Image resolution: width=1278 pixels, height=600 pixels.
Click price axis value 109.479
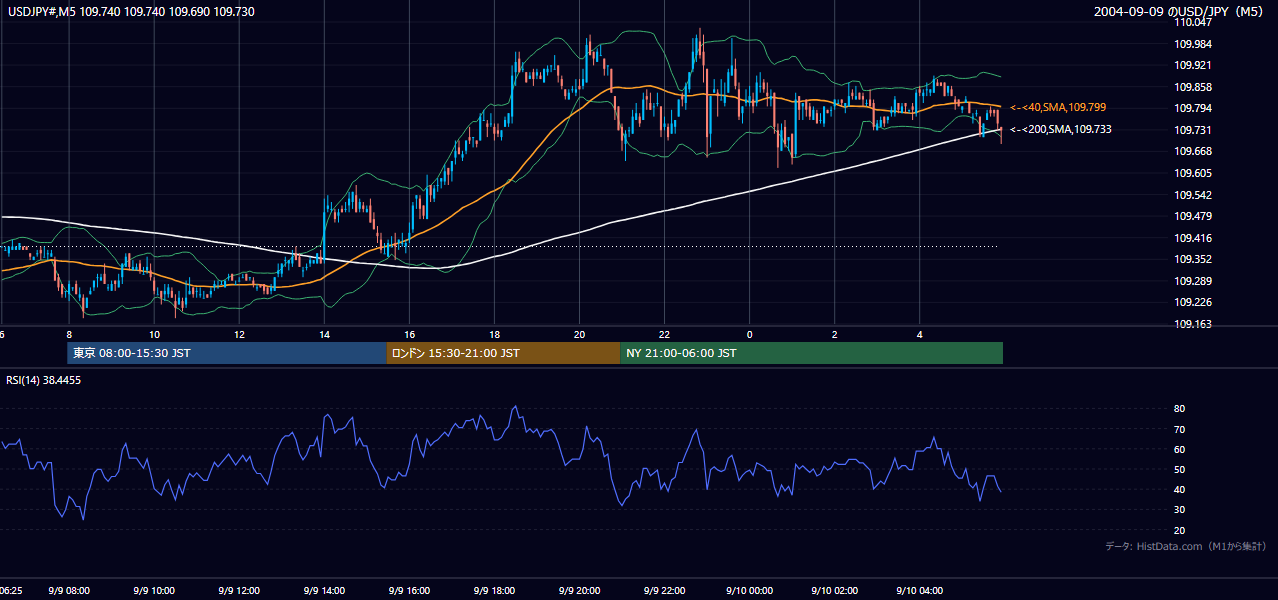[1195, 216]
